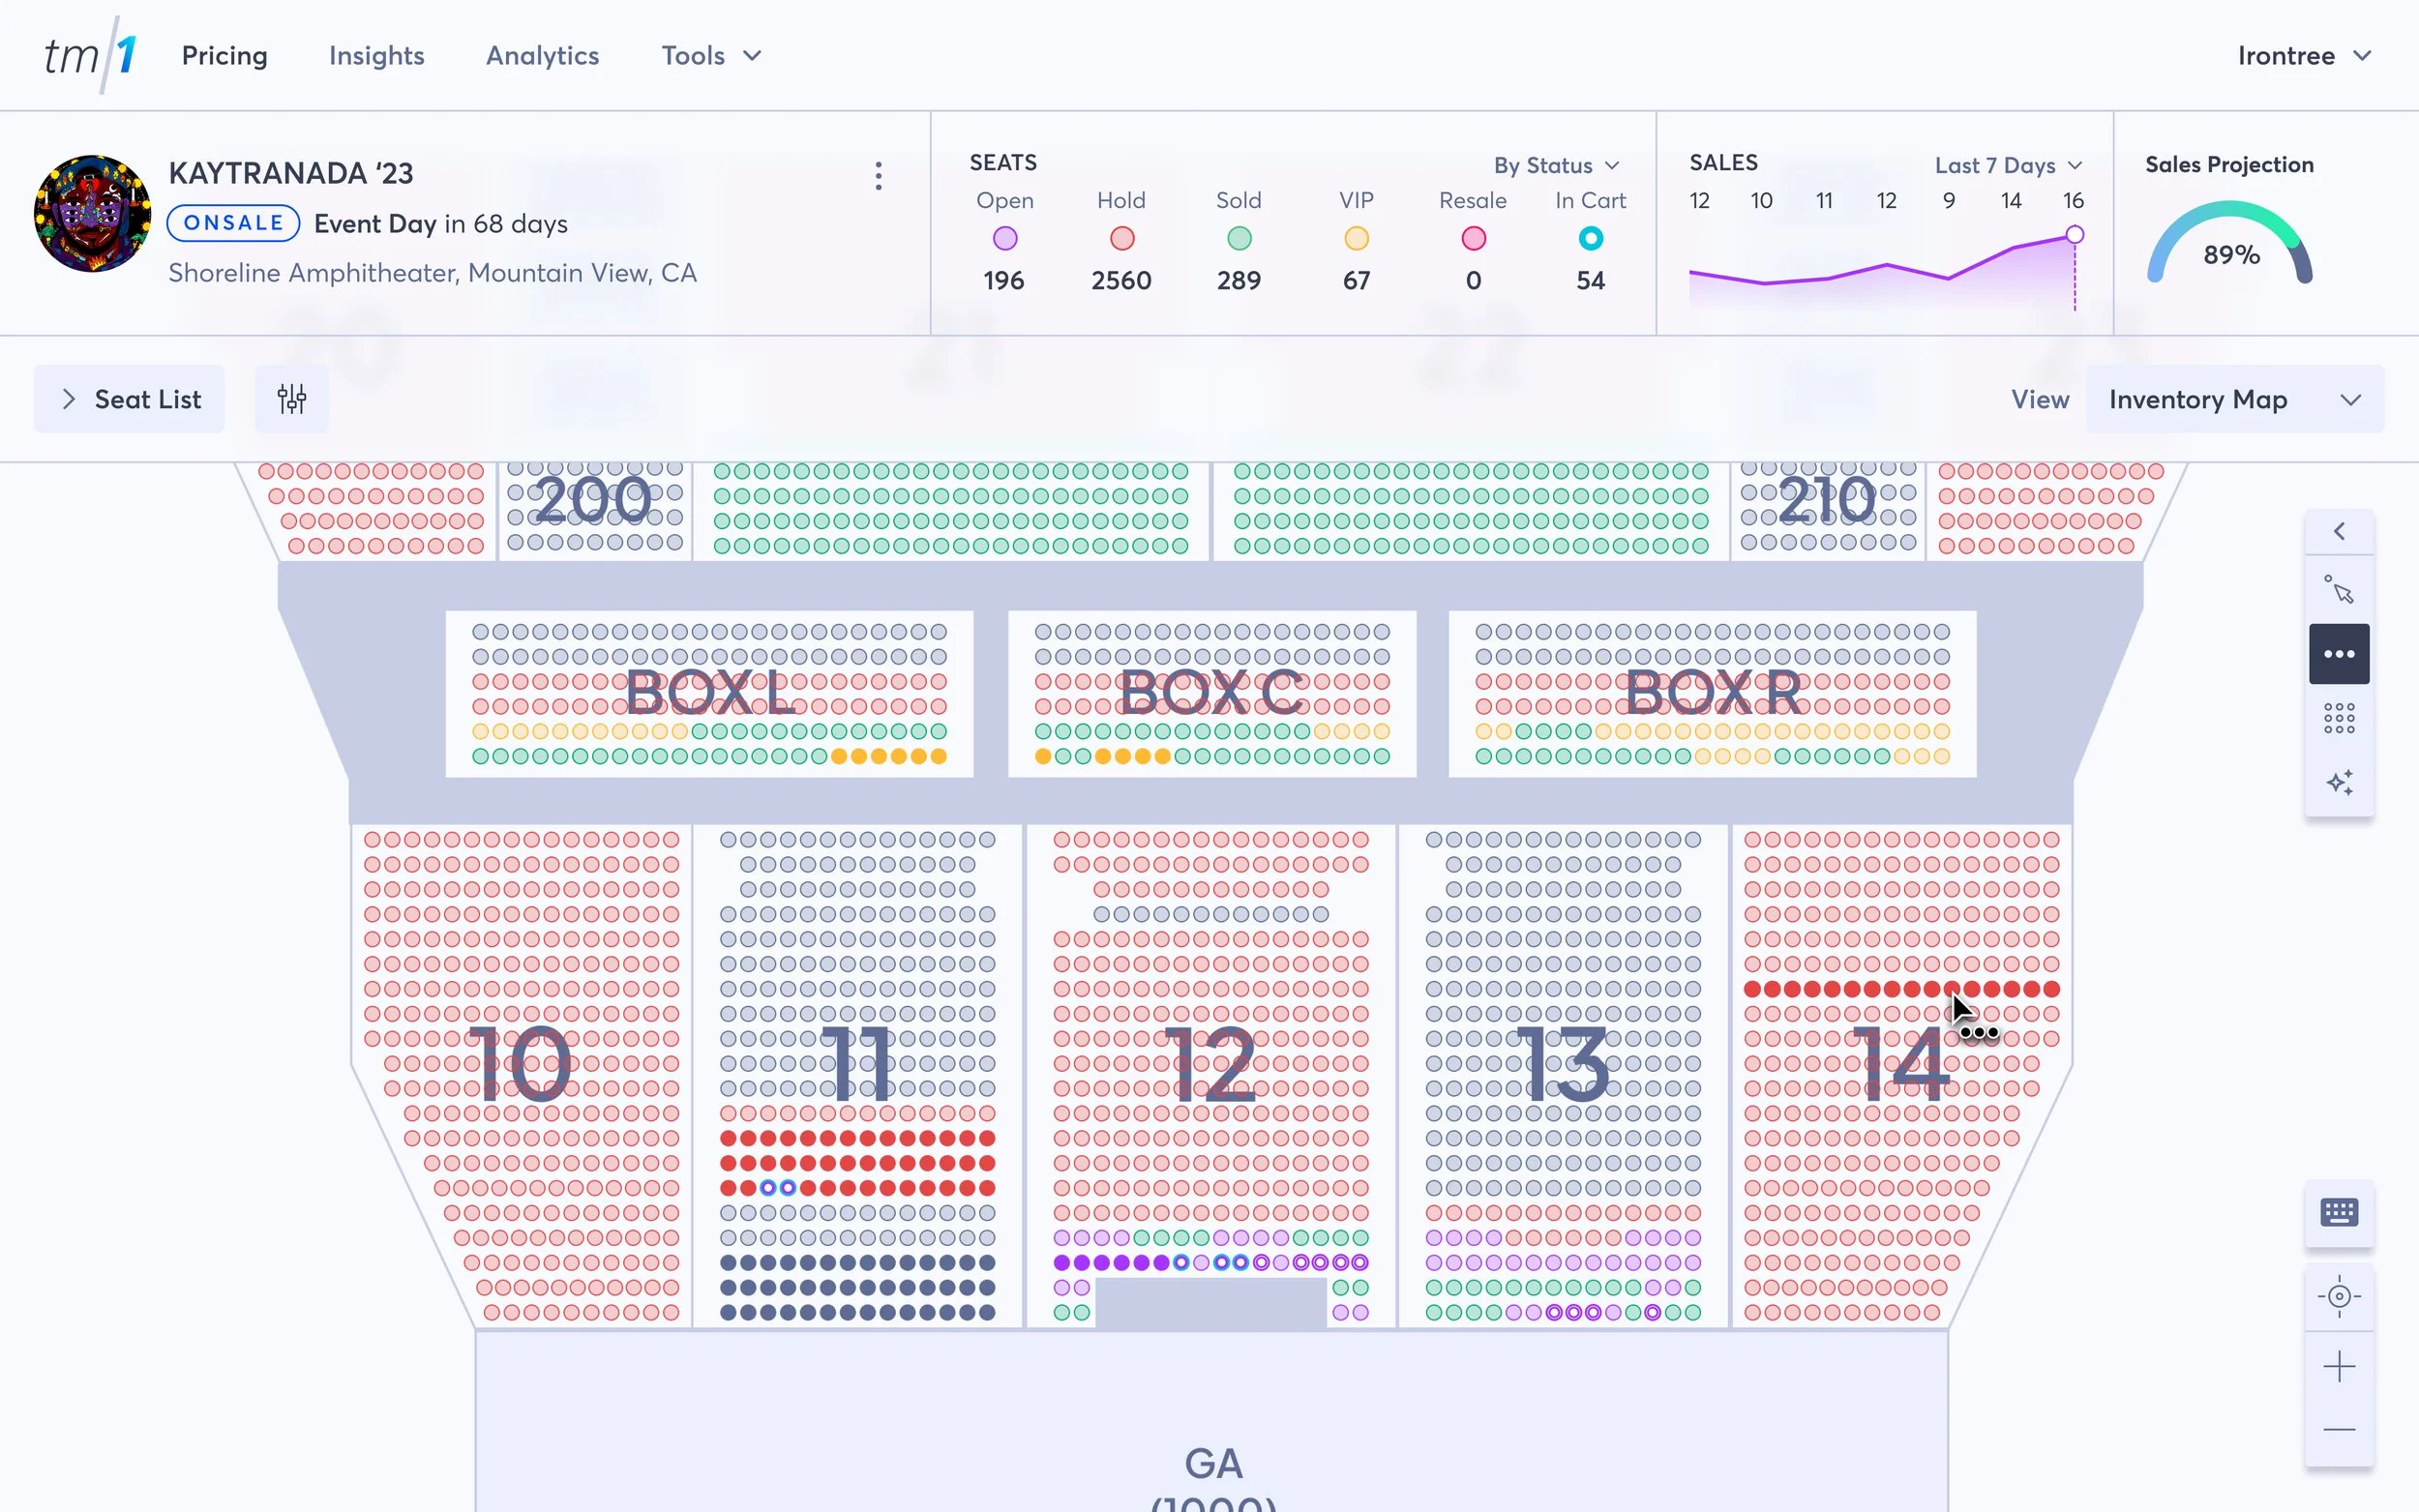The width and height of the screenshot is (2419, 1512).
Task: Click the KAYTRANADA event artwork thumbnail
Action: [x=92, y=213]
